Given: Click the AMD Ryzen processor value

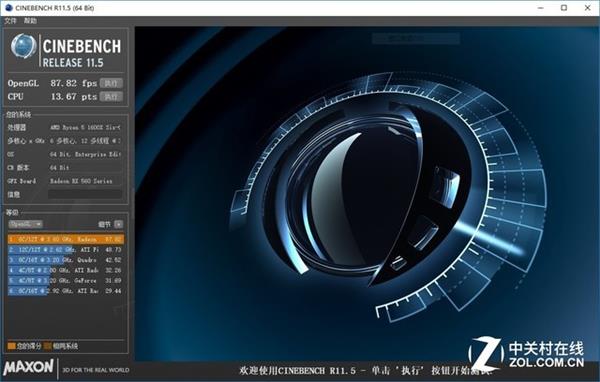Looking at the screenshot, I should tap(85, 127).
